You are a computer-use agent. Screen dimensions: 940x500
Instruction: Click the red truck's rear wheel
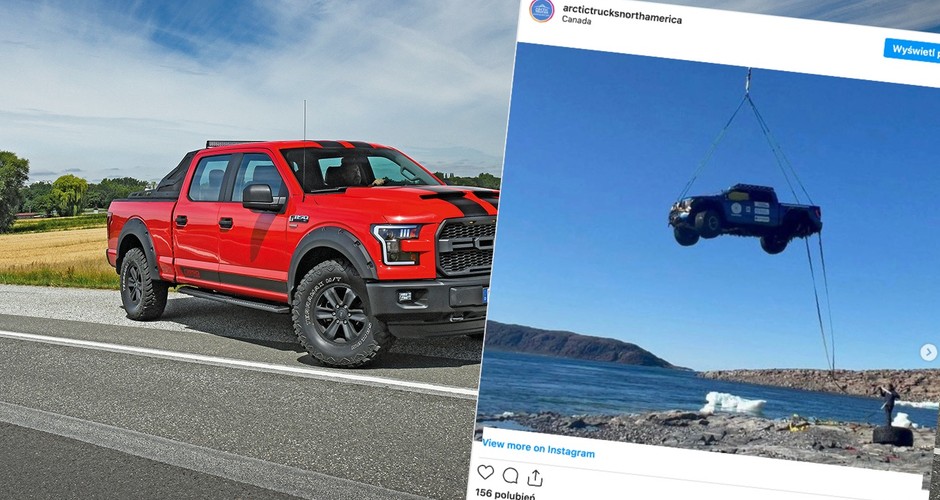tap(143, 284)
